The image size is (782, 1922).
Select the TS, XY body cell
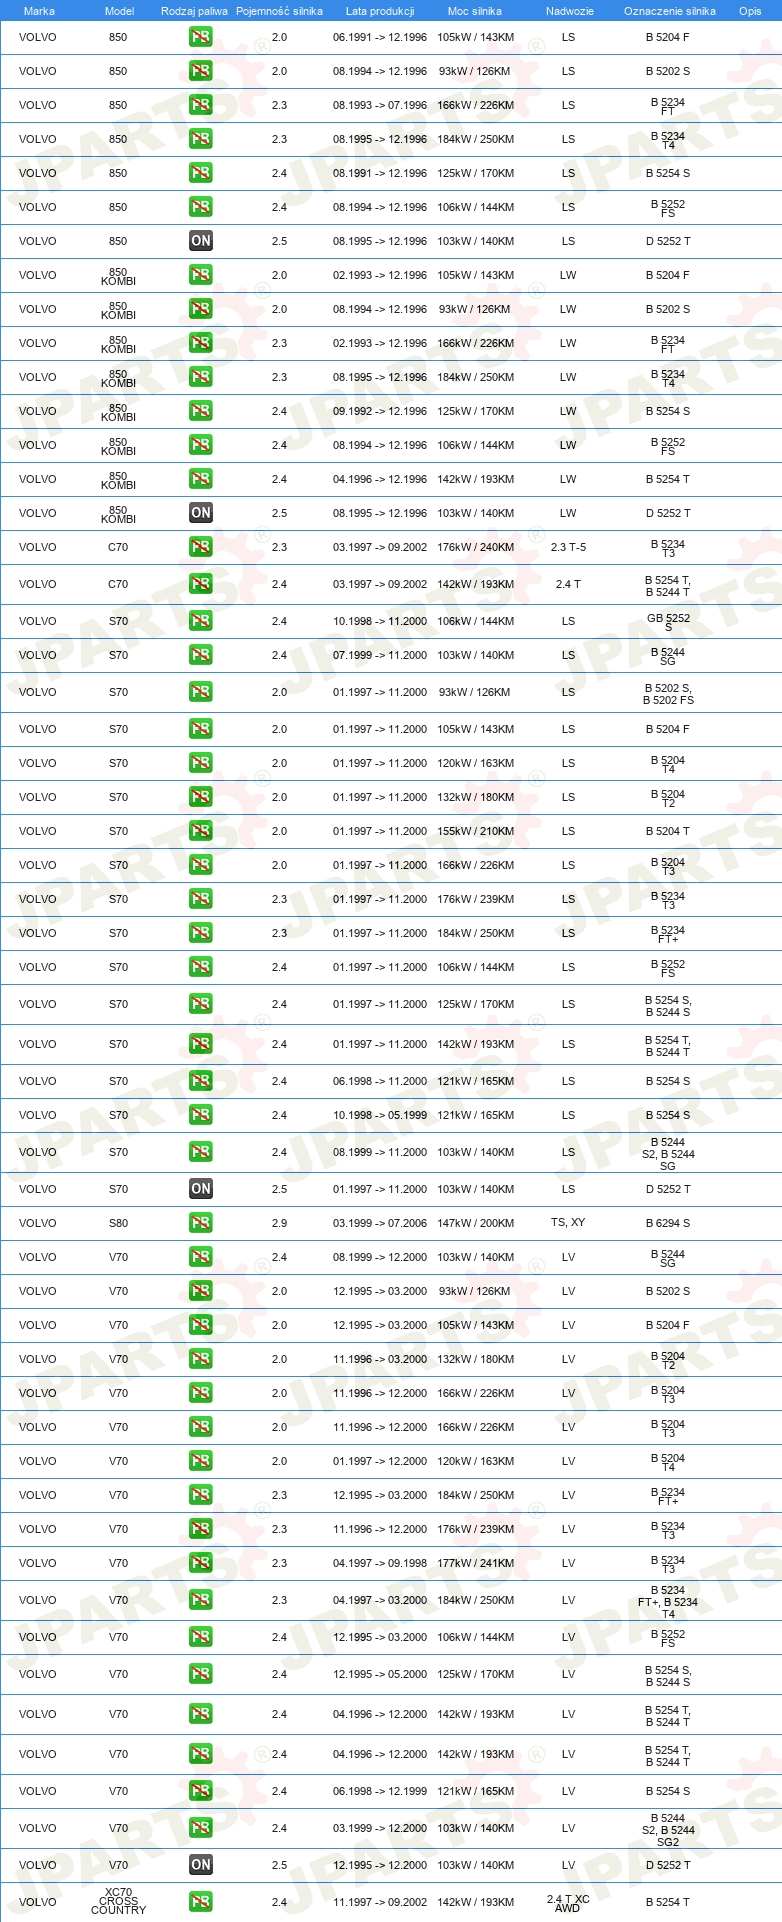tap(568, 1223)
